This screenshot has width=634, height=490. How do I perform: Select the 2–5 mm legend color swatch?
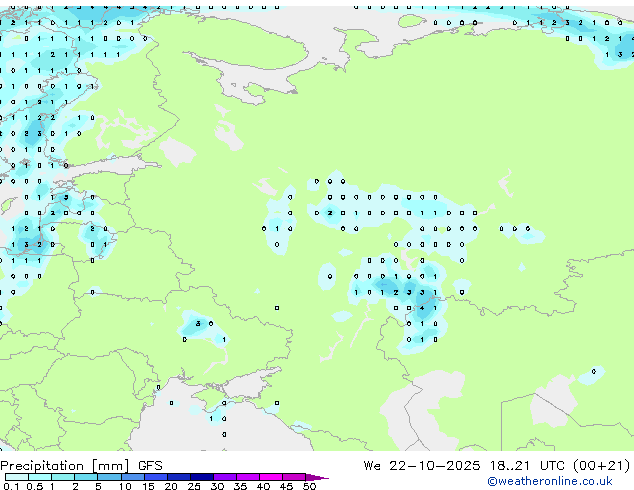pos(86,477)
